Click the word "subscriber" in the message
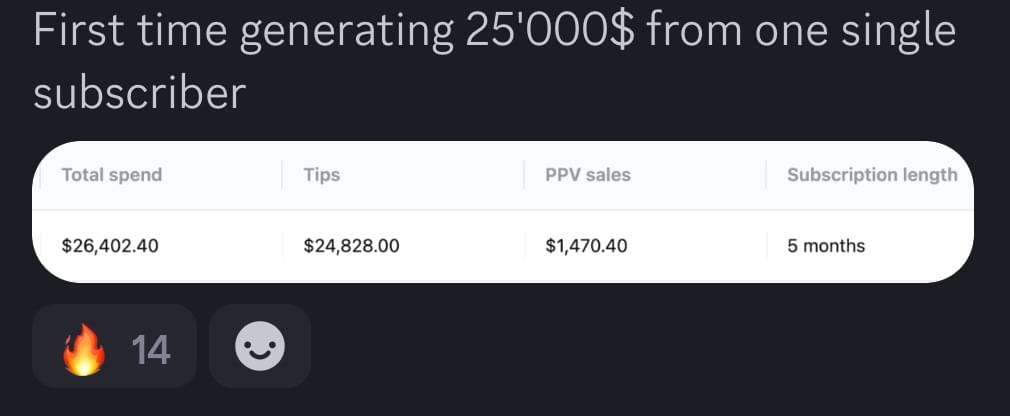Viewport: 1010px width, 416px height. [x=139, y=94]
